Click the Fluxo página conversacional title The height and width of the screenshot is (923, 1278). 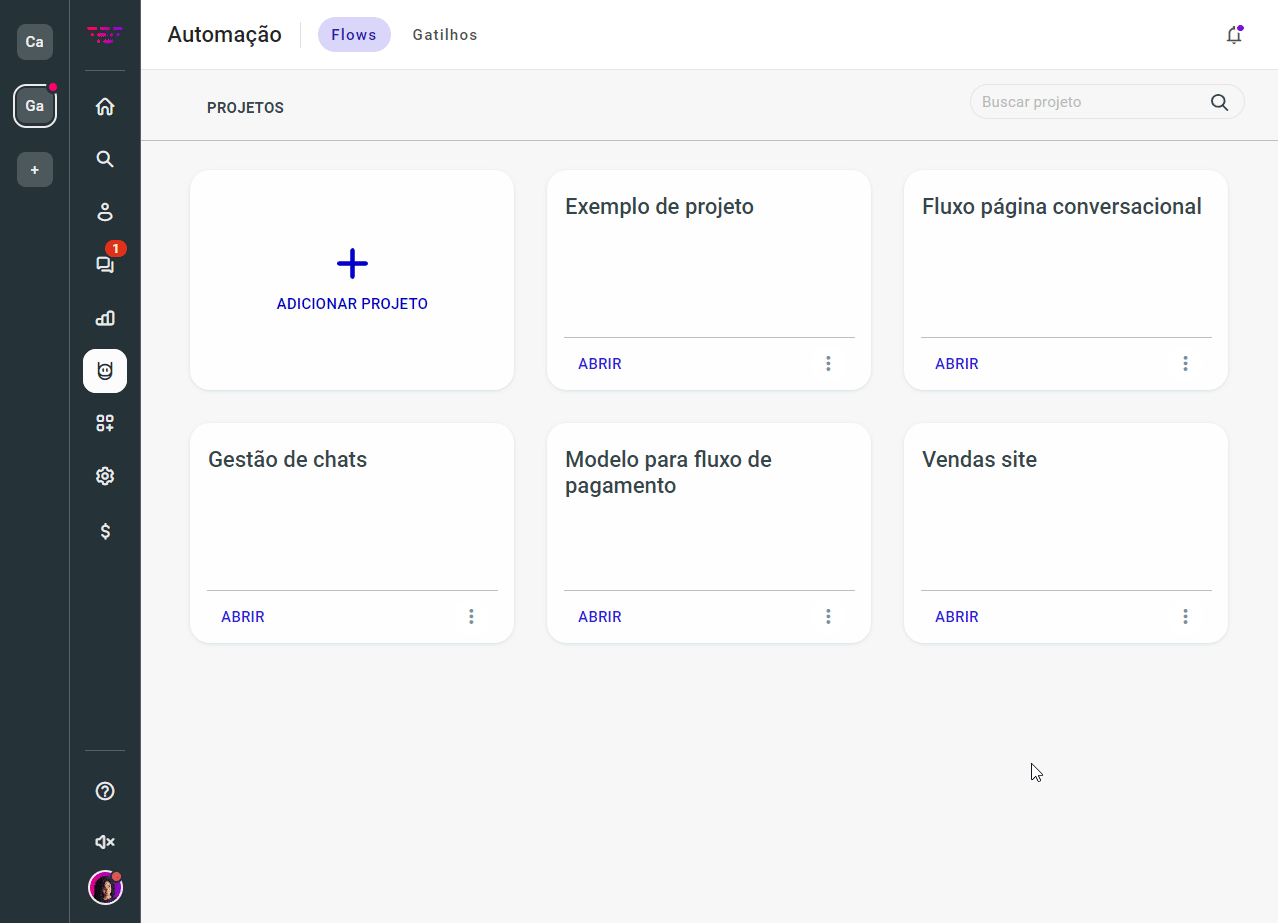point(1062,207)
